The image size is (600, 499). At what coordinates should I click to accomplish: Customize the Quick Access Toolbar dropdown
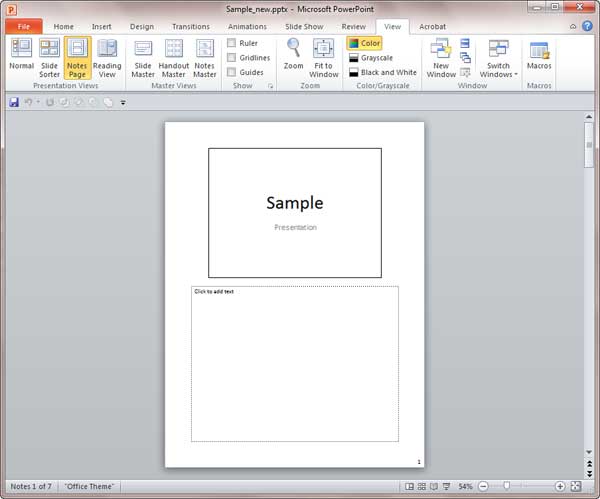click(x=123, y=103)
